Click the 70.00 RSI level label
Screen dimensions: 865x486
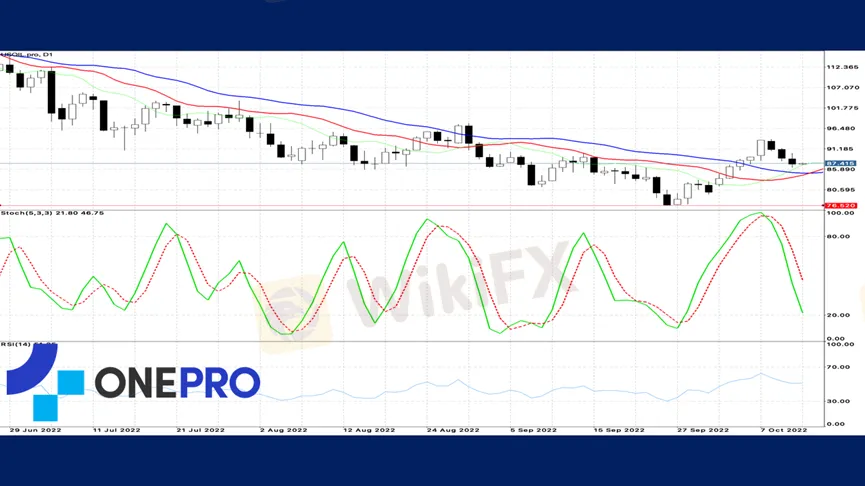click(838, 367)
